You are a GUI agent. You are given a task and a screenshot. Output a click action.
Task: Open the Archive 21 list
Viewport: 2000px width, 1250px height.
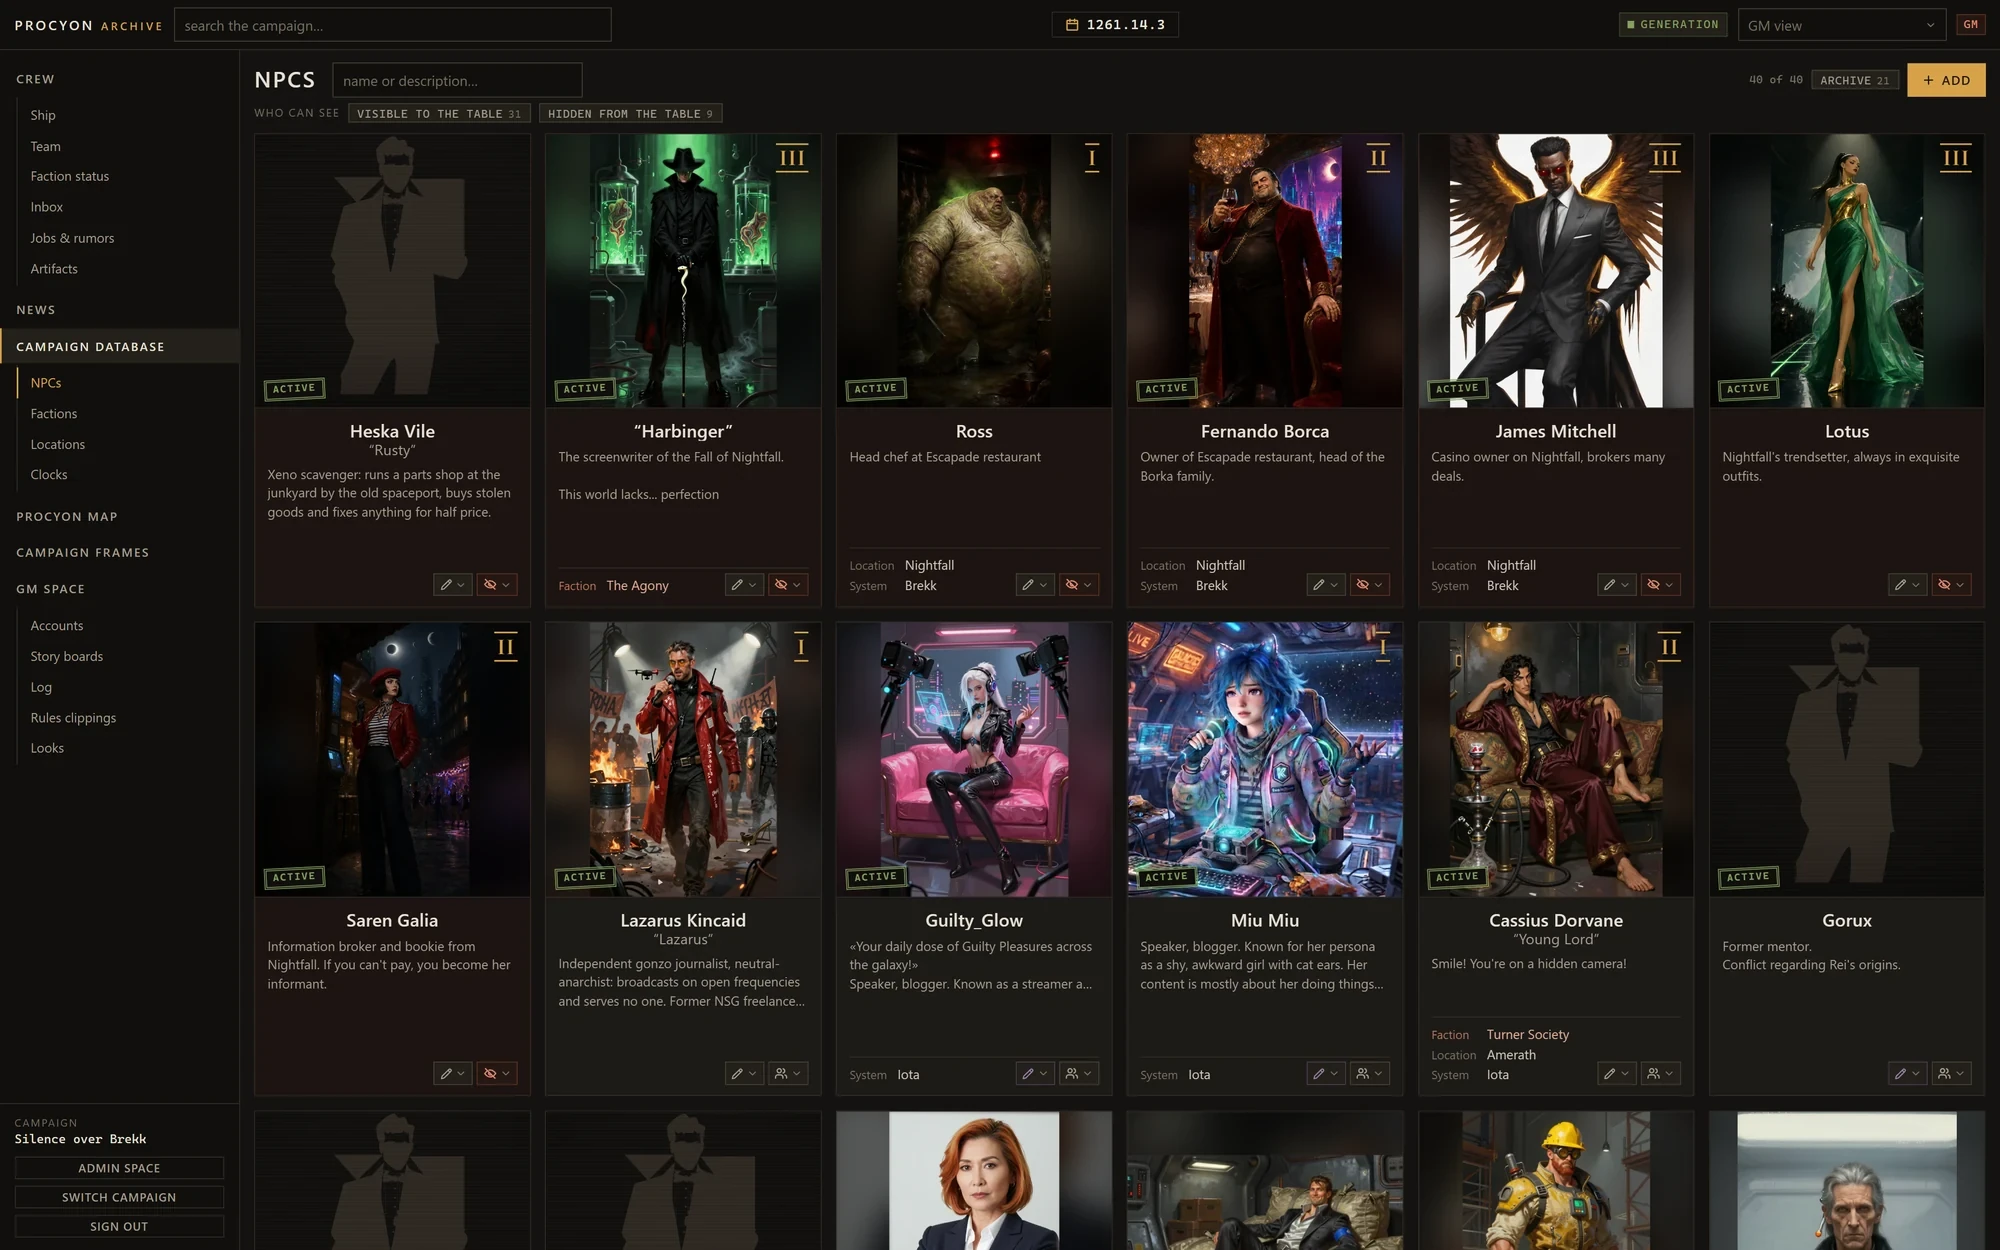pos(1854,80)
